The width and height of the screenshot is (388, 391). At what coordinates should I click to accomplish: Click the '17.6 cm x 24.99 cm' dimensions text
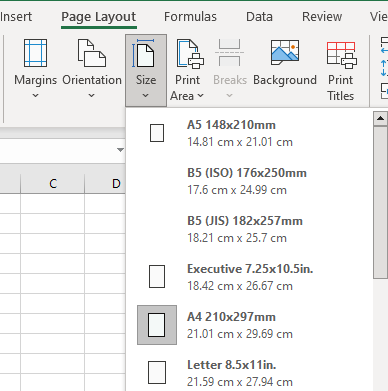pos(237,190)
